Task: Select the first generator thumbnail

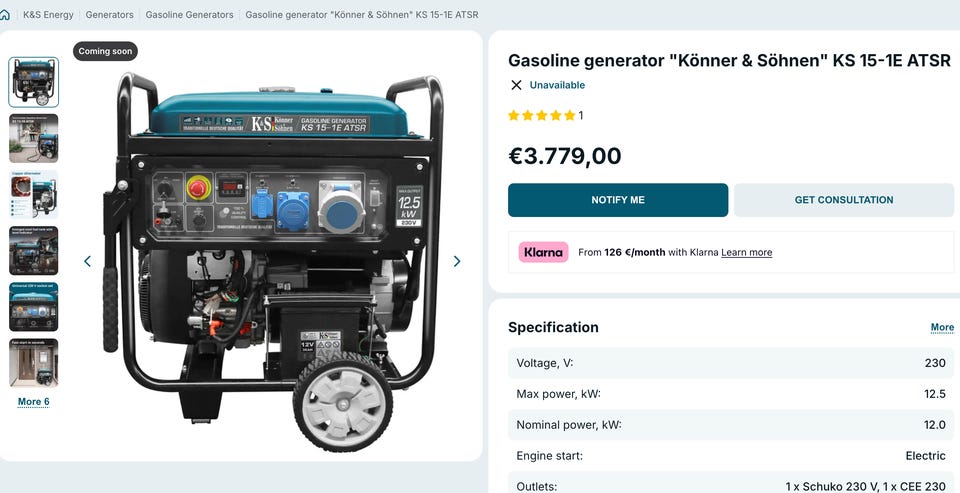Action: (34, 82)
